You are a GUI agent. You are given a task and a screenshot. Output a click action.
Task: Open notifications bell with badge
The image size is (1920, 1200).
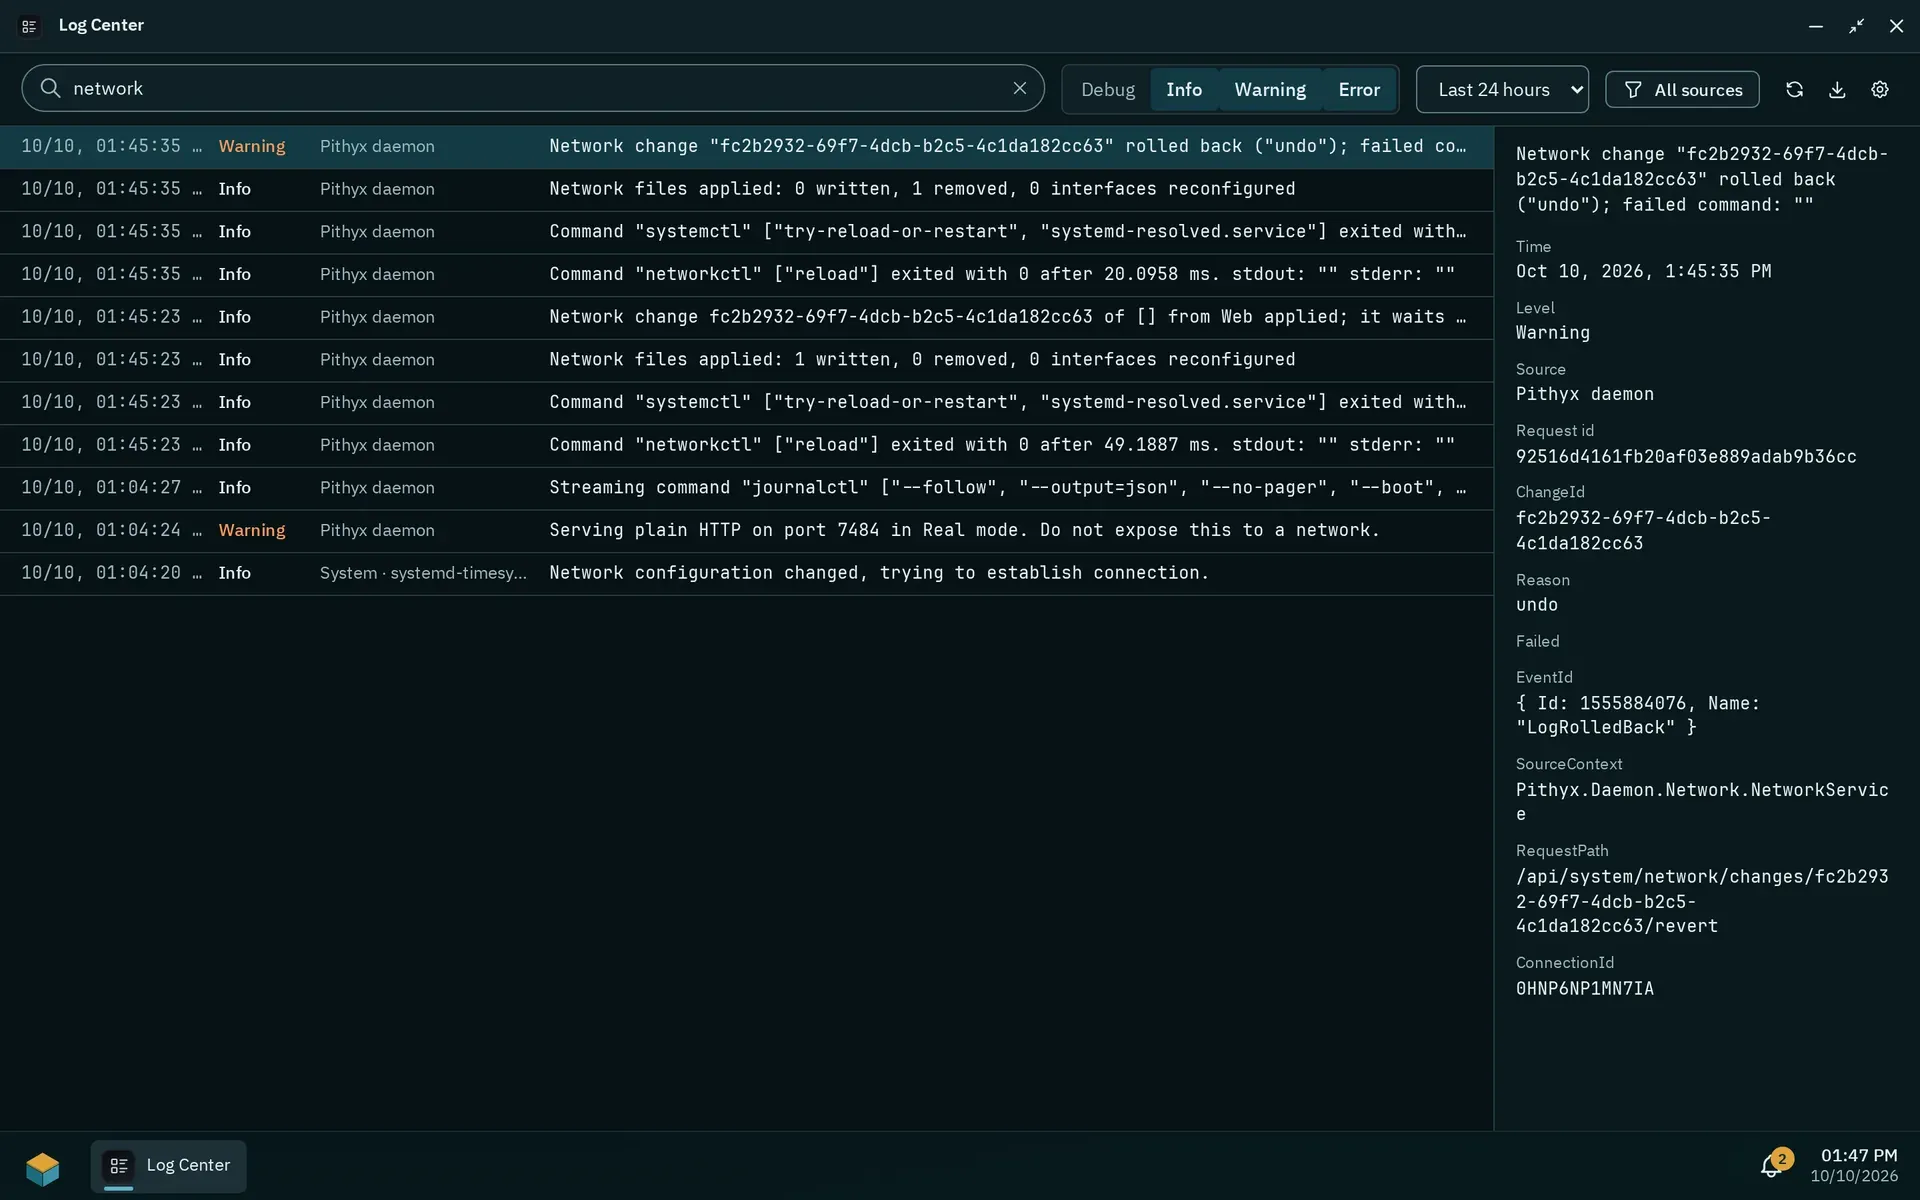[1774, 1164]
